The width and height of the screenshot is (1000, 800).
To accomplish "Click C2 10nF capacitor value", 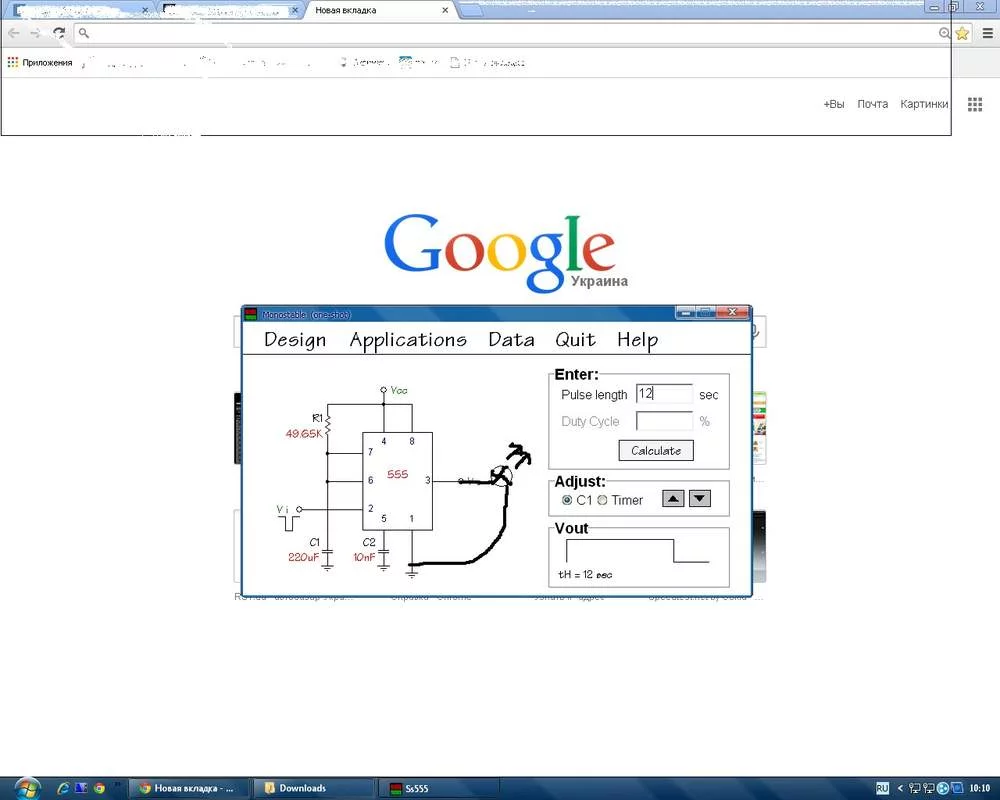I will 364,557.
